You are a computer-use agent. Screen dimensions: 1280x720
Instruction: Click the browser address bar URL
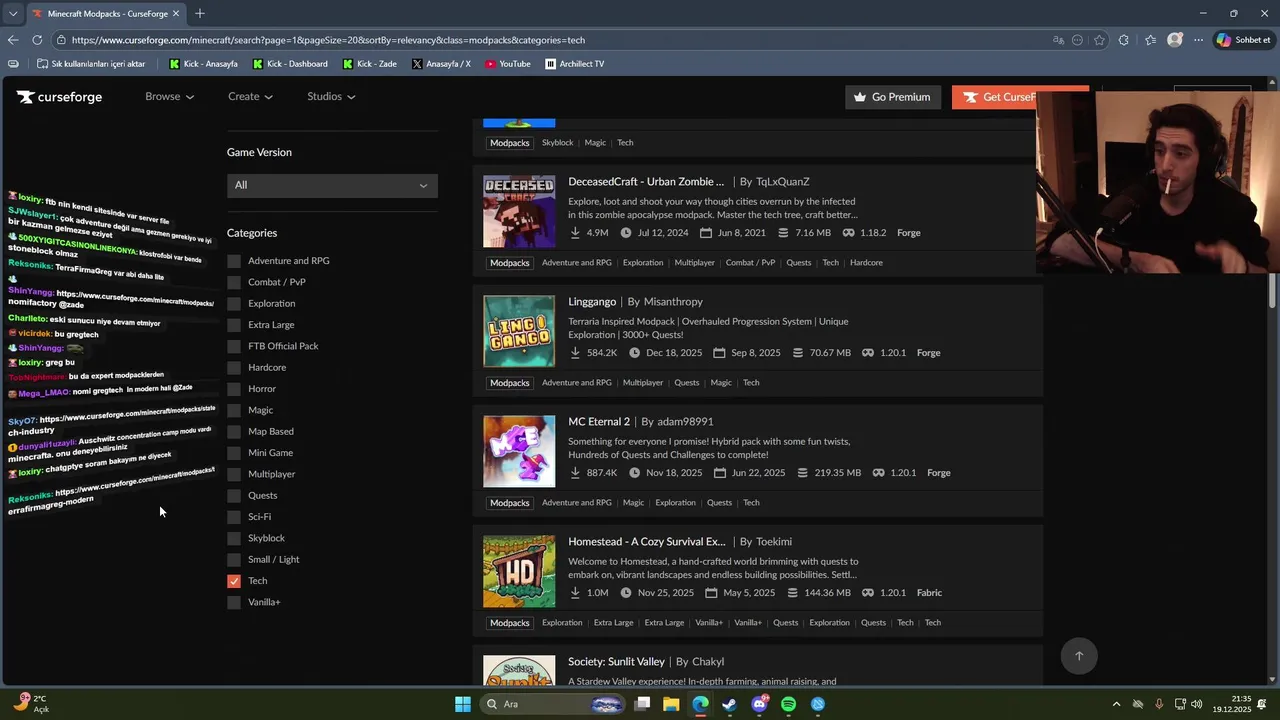pyautogui.click(x=328, y=40)
